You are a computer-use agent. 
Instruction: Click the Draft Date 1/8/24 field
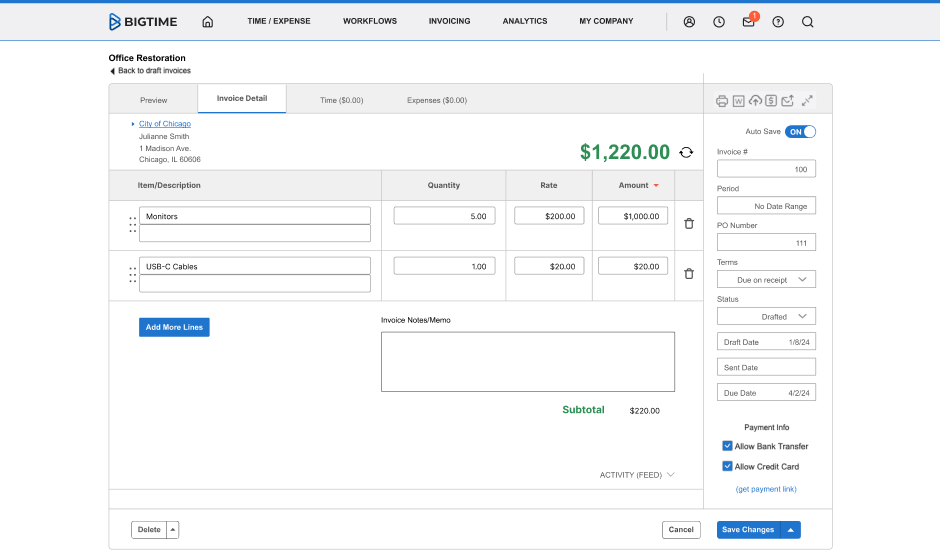point(766,342)
